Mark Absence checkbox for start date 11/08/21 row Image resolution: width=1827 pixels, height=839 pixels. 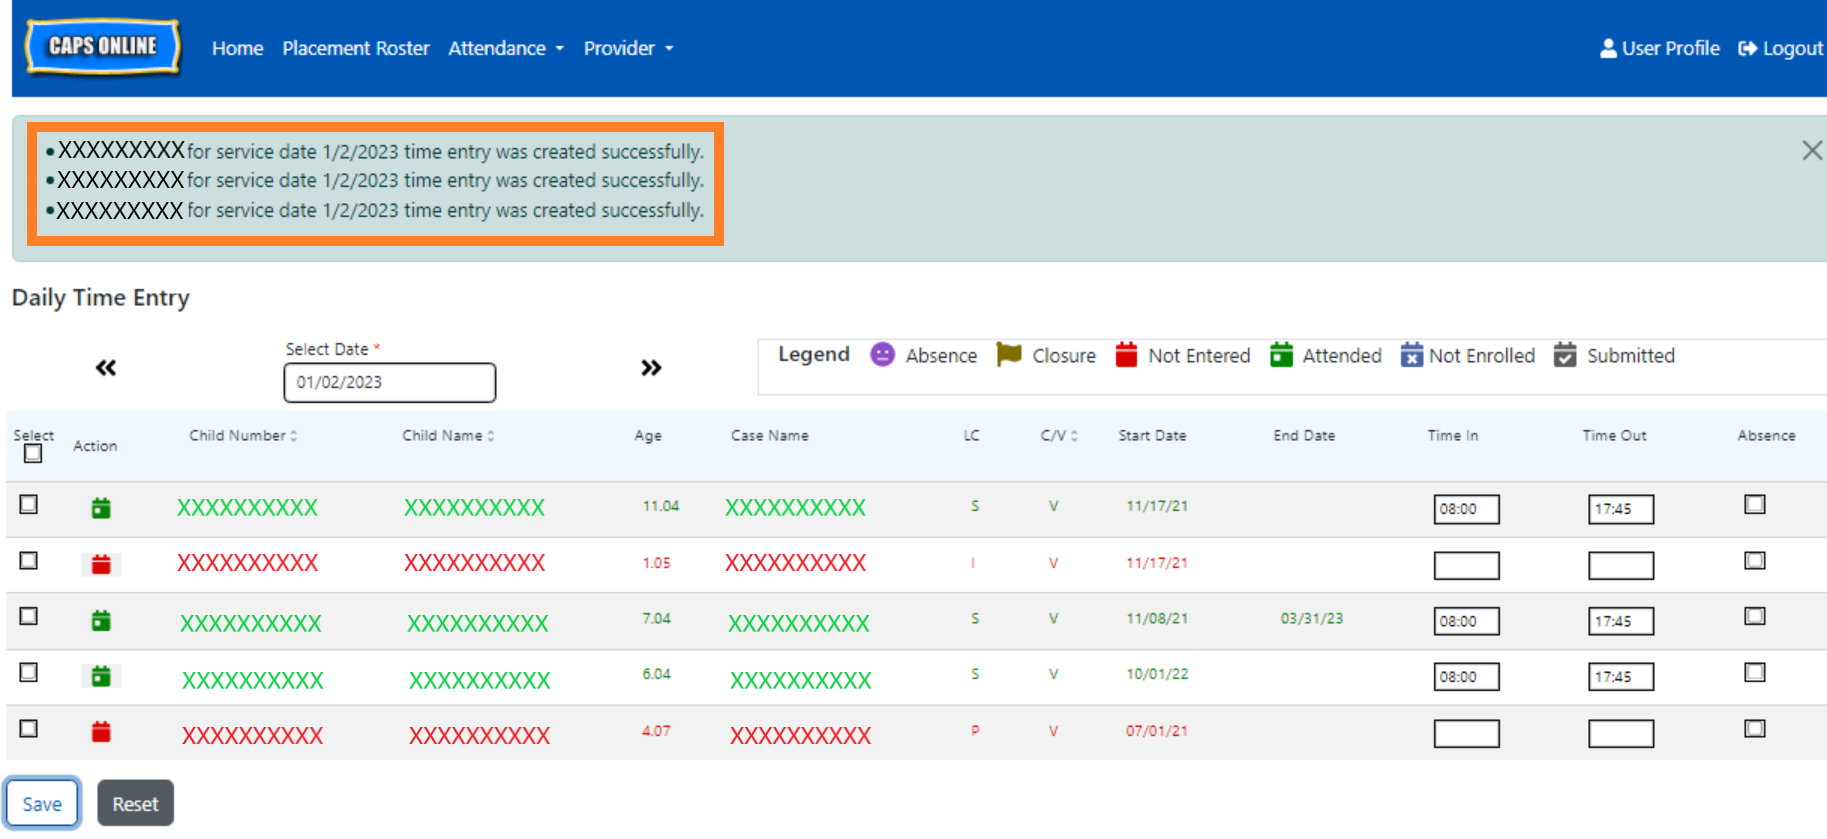click(x=1755, y=617)
